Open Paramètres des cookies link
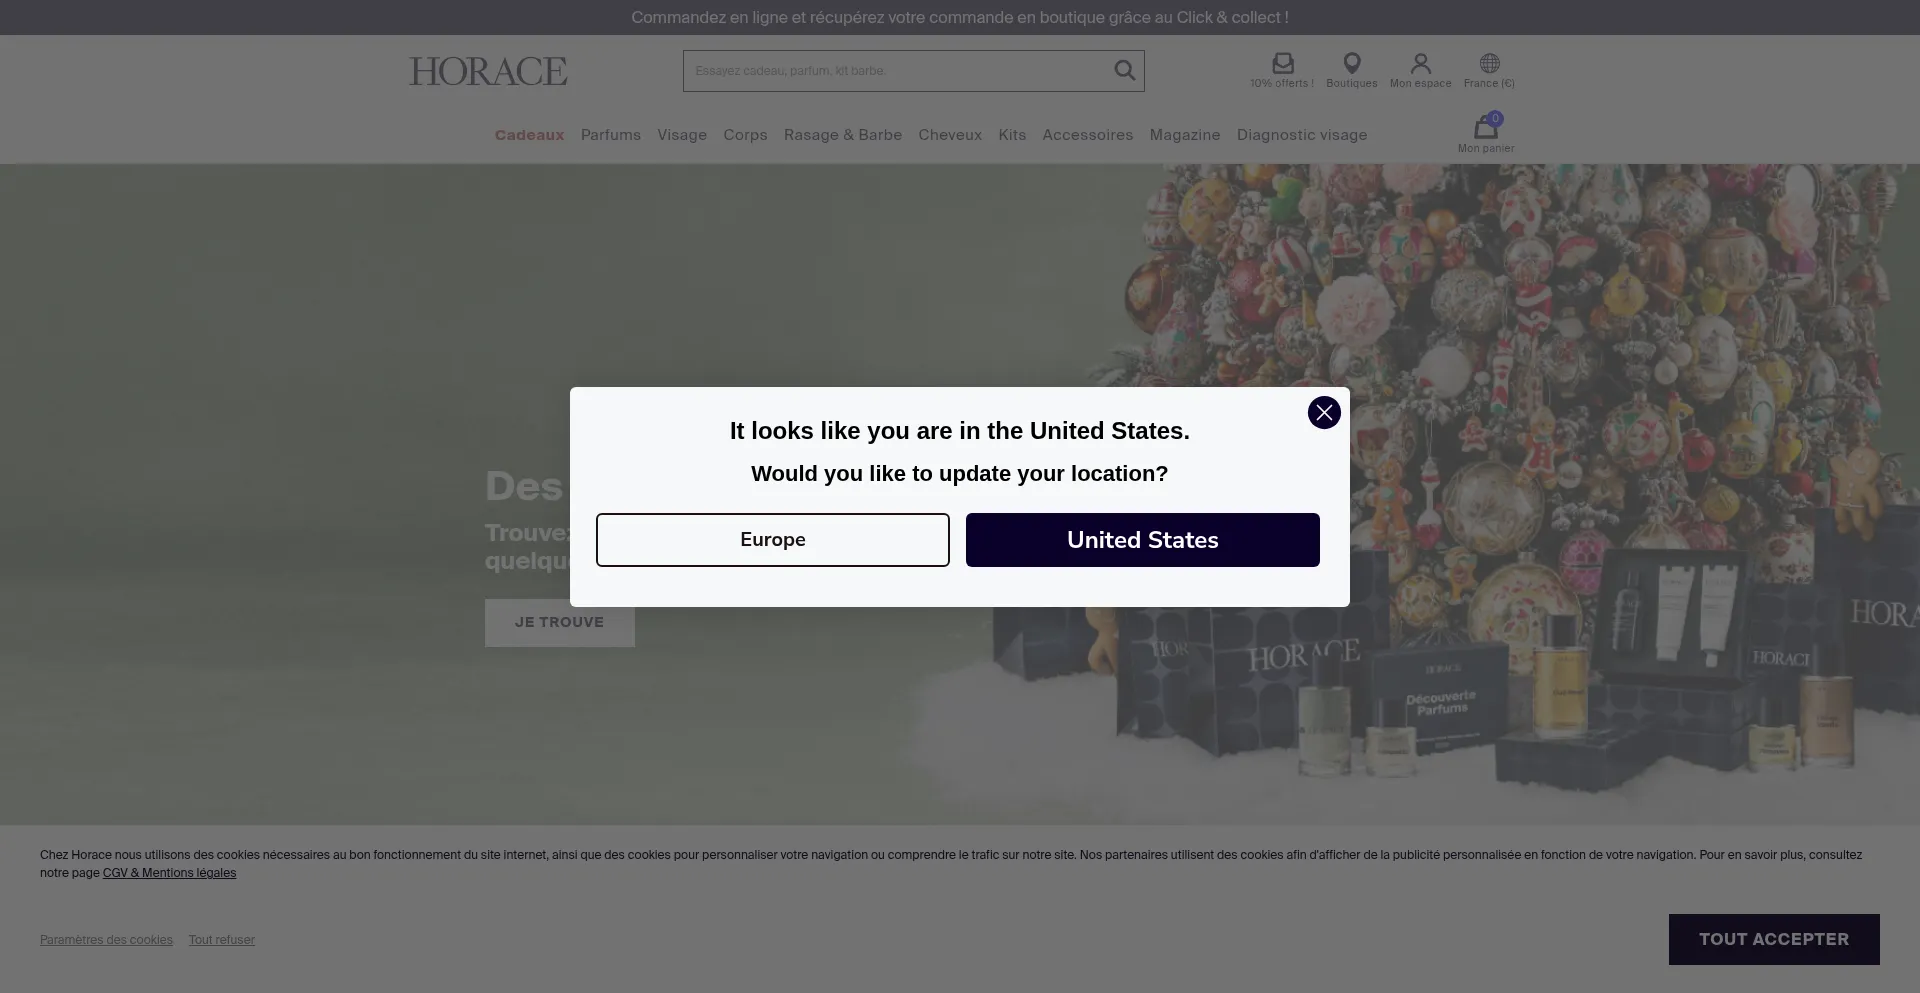Screen dimensions: 1920x993 (106, 940)
